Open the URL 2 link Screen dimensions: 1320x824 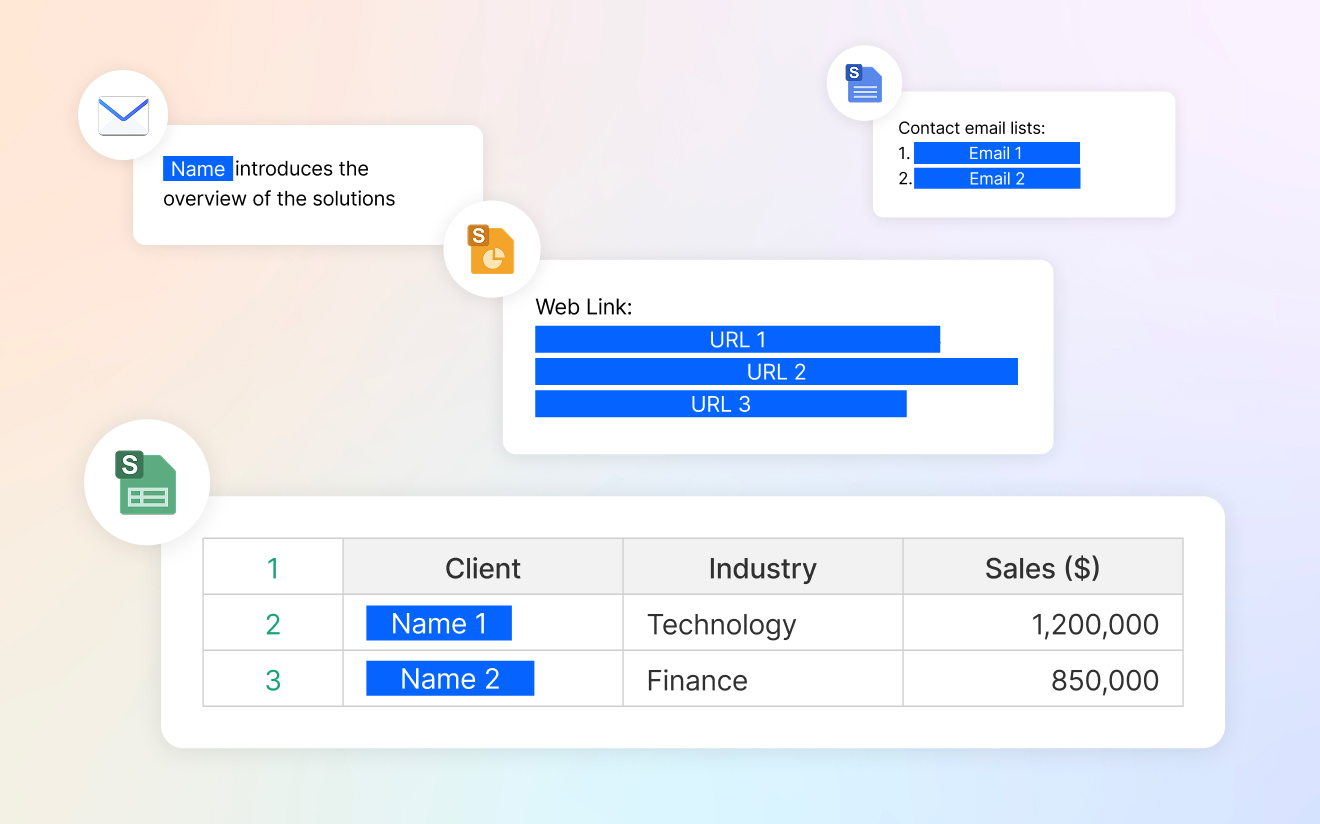(776, 371)
